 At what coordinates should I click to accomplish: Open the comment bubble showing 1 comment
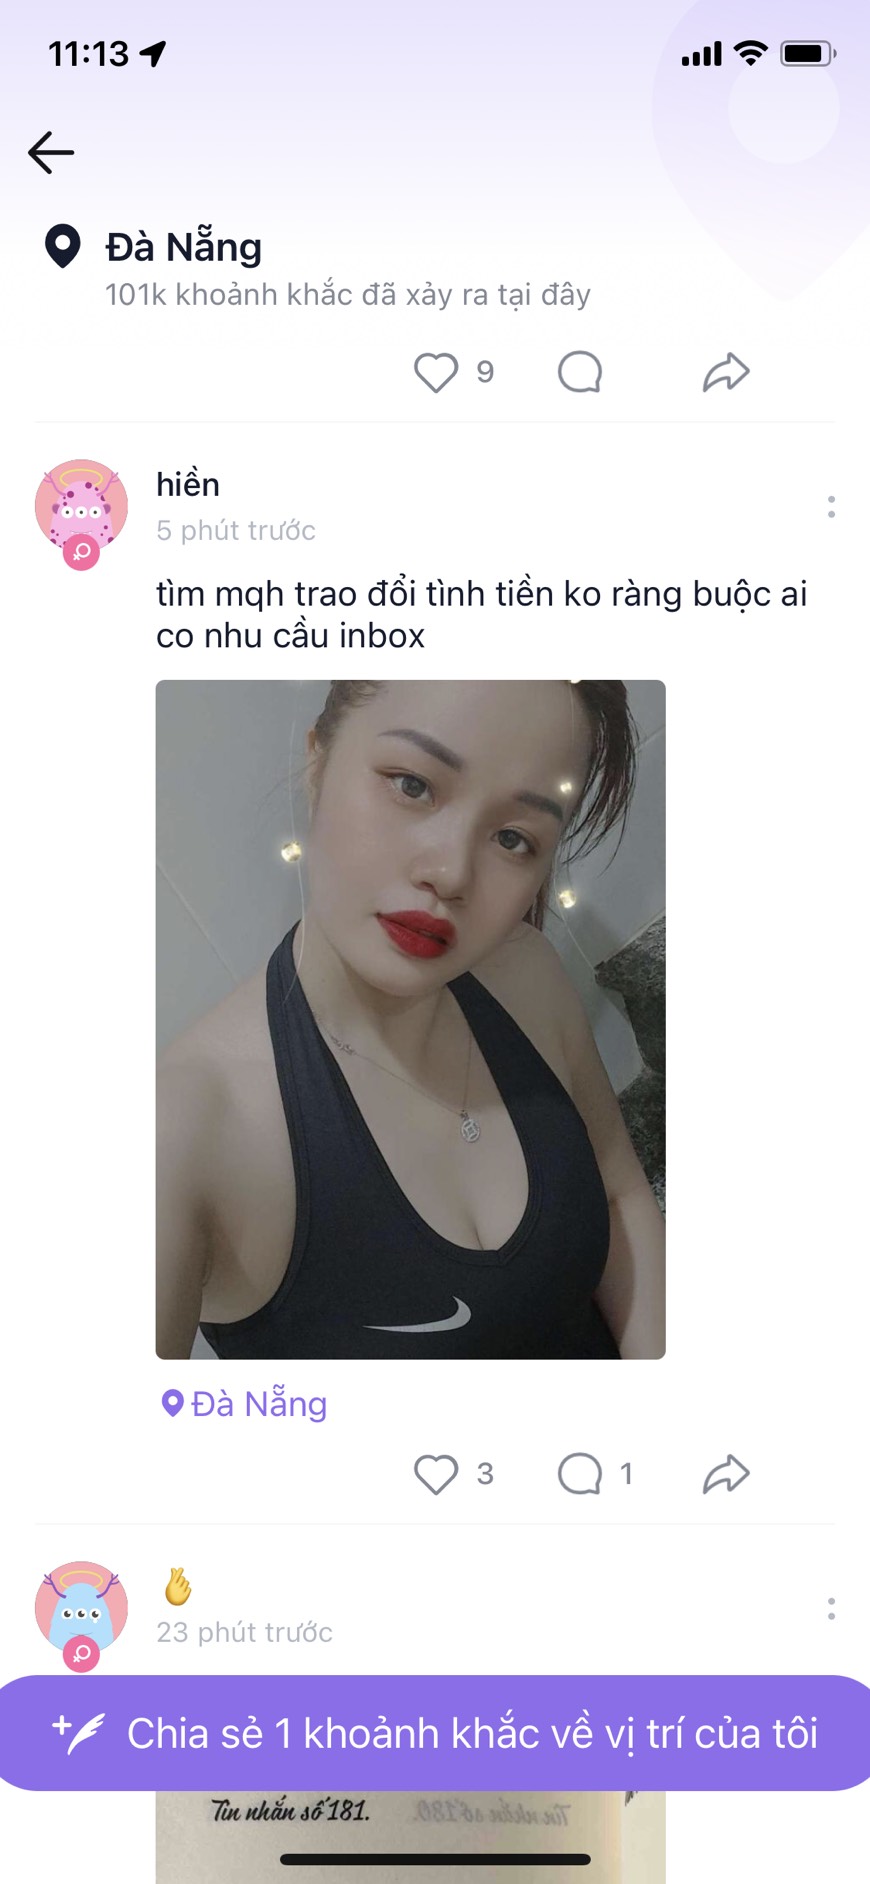pos(580,1474)
